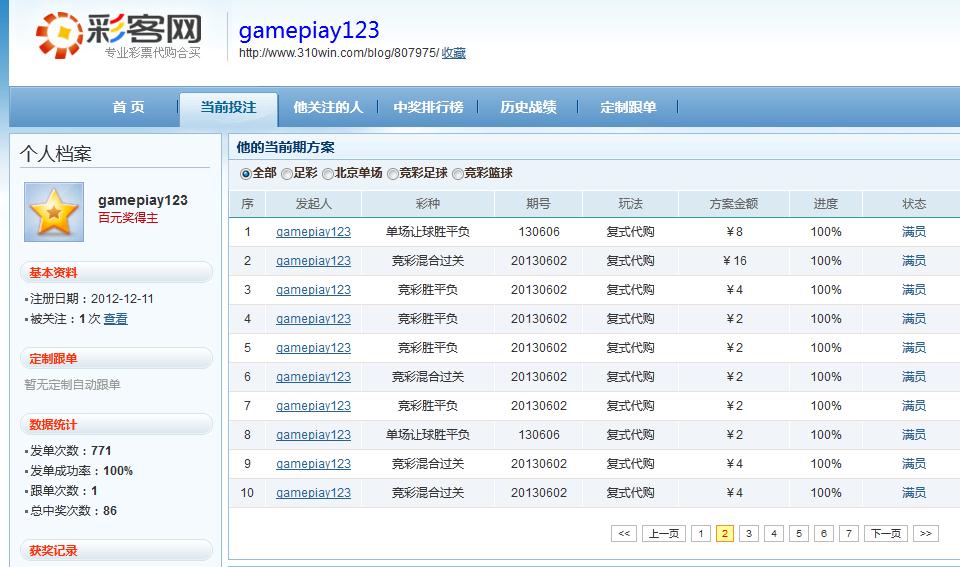
Task: Go to page 3 in pagination
Action: [x=749, y=533]
